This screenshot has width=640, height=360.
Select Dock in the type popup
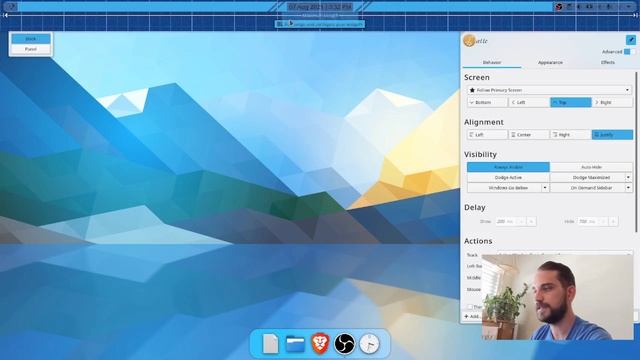(31, 39)
